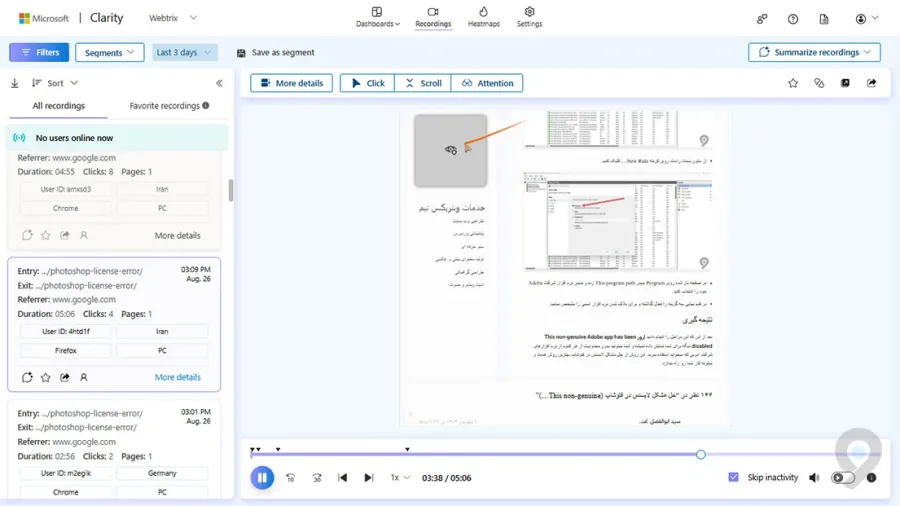Viewport: 900px width, 506px height.
Task: Star the current recording in player toolbar
Action: click(x=793, y=83)
